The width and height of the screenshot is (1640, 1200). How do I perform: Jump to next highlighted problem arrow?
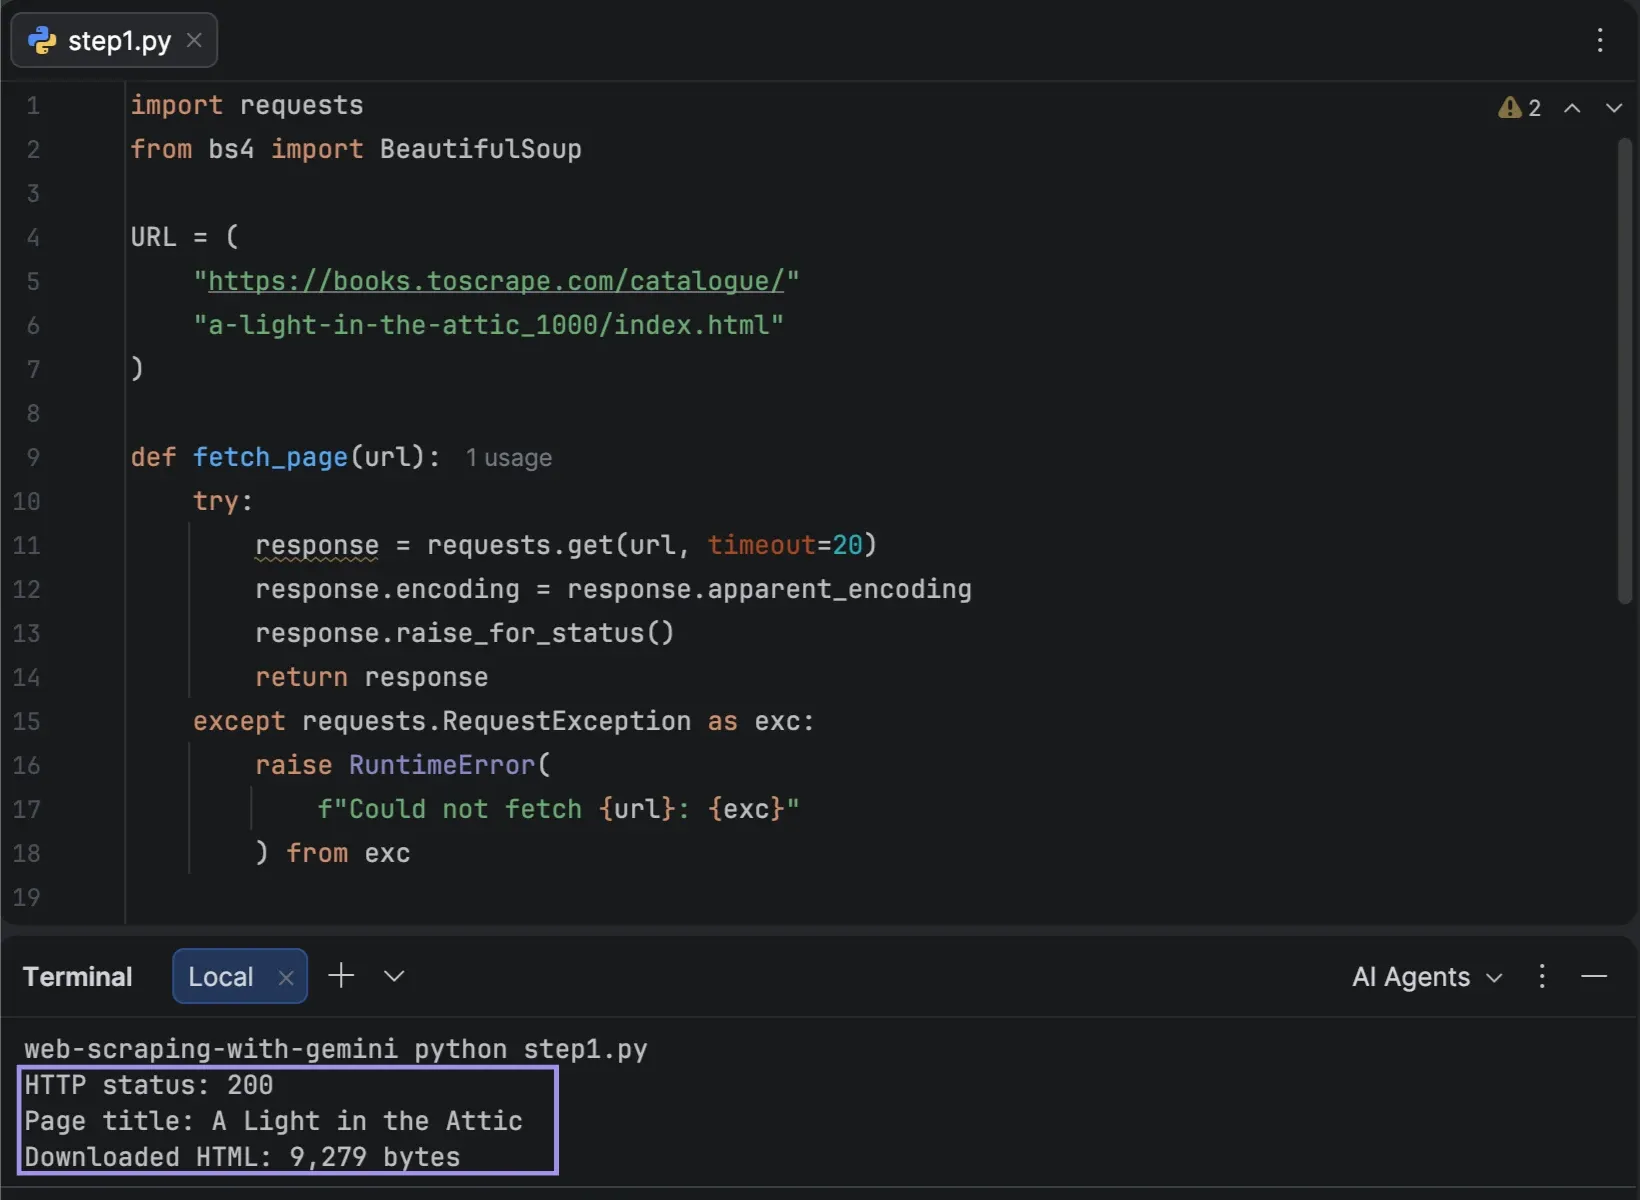(x=1614, y=108)
